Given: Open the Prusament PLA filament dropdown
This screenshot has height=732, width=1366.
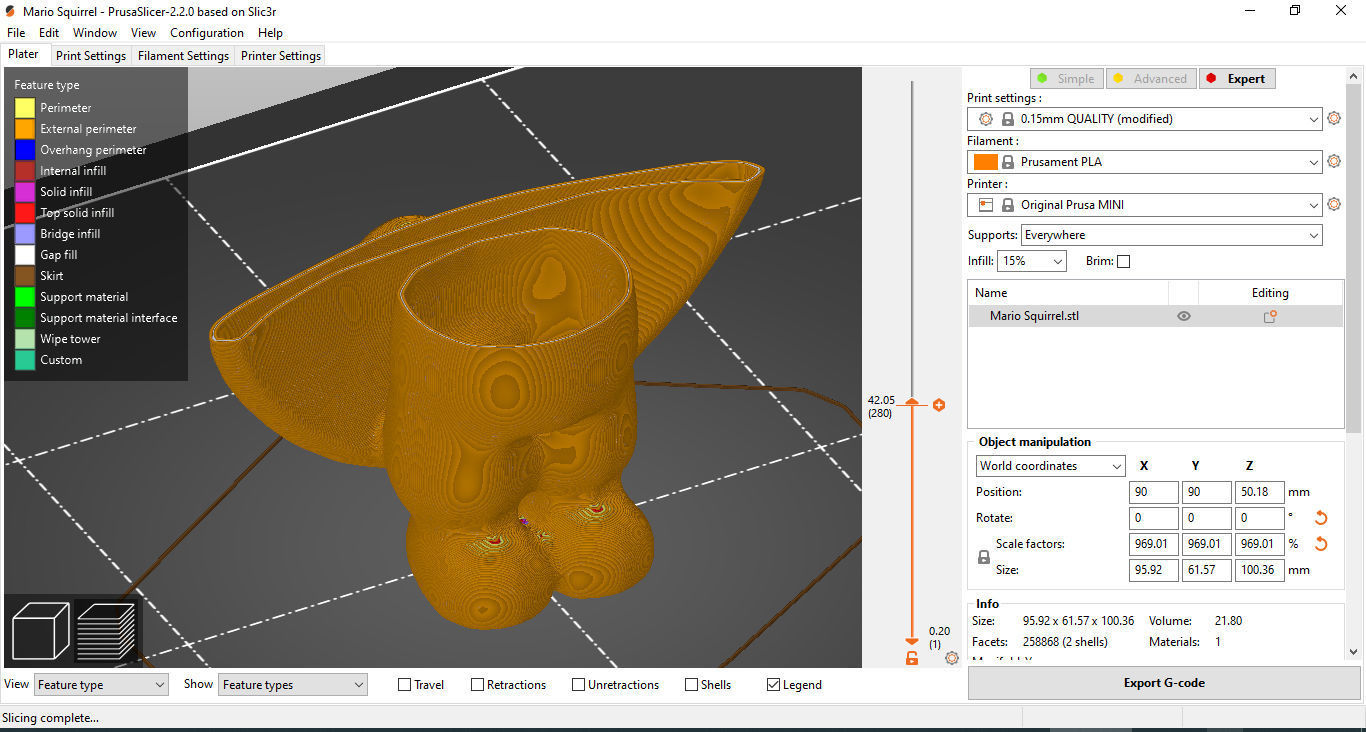Looking at the screenshot, I should 1145,162.
